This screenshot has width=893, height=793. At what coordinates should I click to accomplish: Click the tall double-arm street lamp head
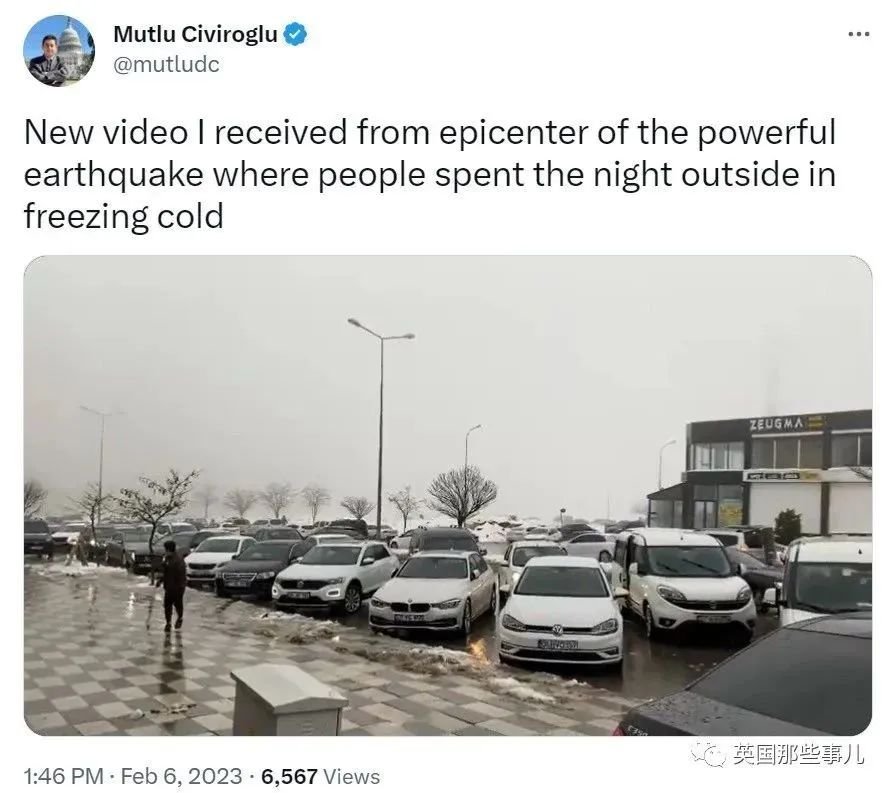point(380,330)
